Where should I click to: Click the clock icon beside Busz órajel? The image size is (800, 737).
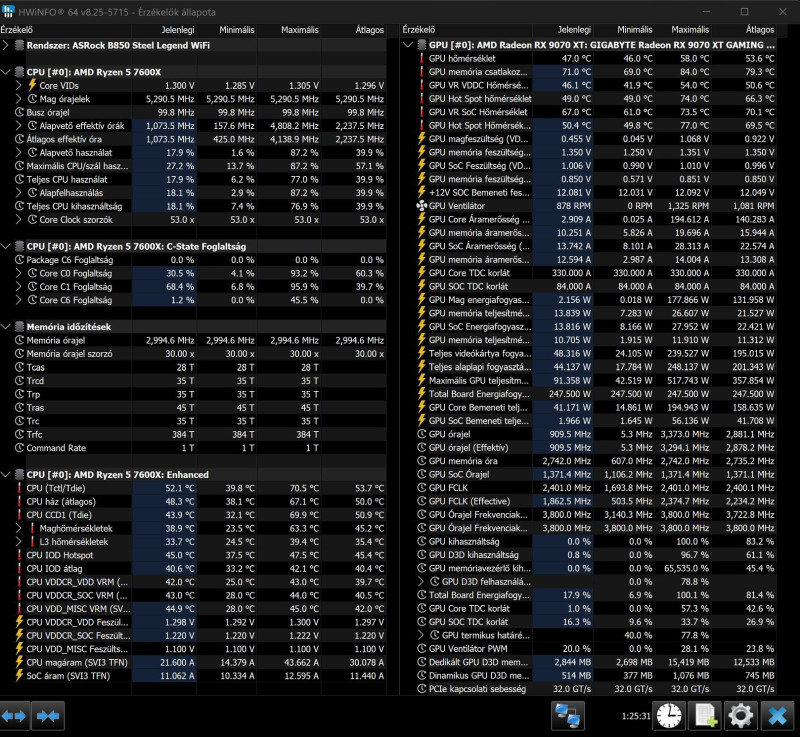(x=19, y=112)
